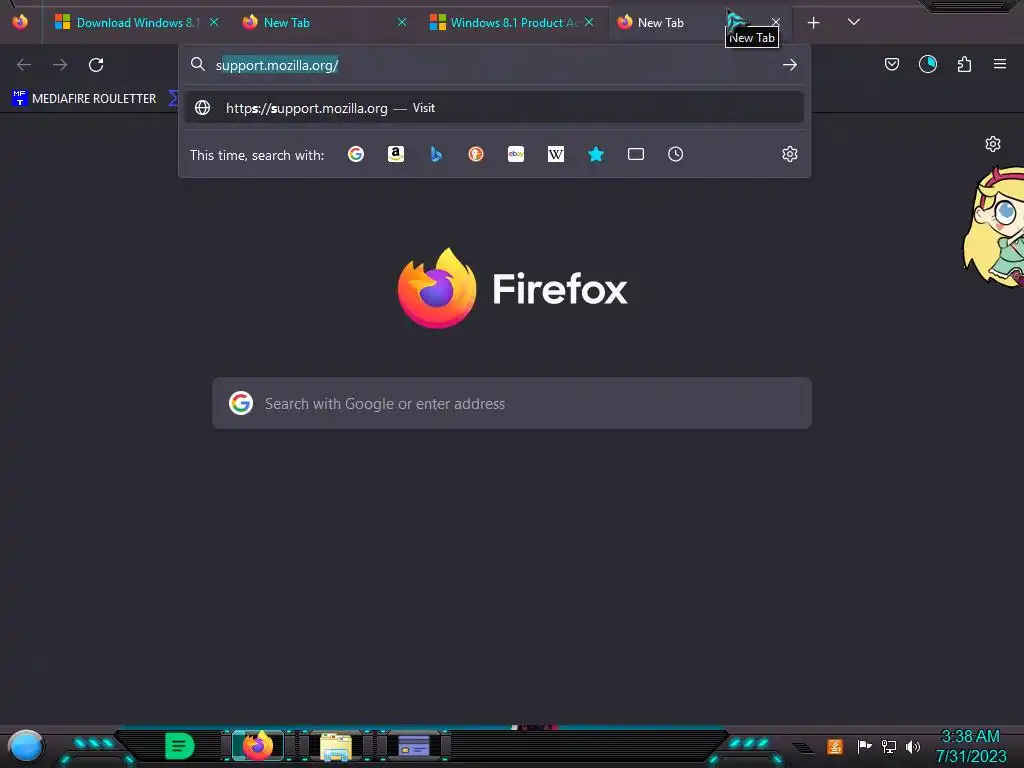Viewport: 1024px width, 768px height.
Task: Open network tray icon
Action: click(x=889, y=746)
